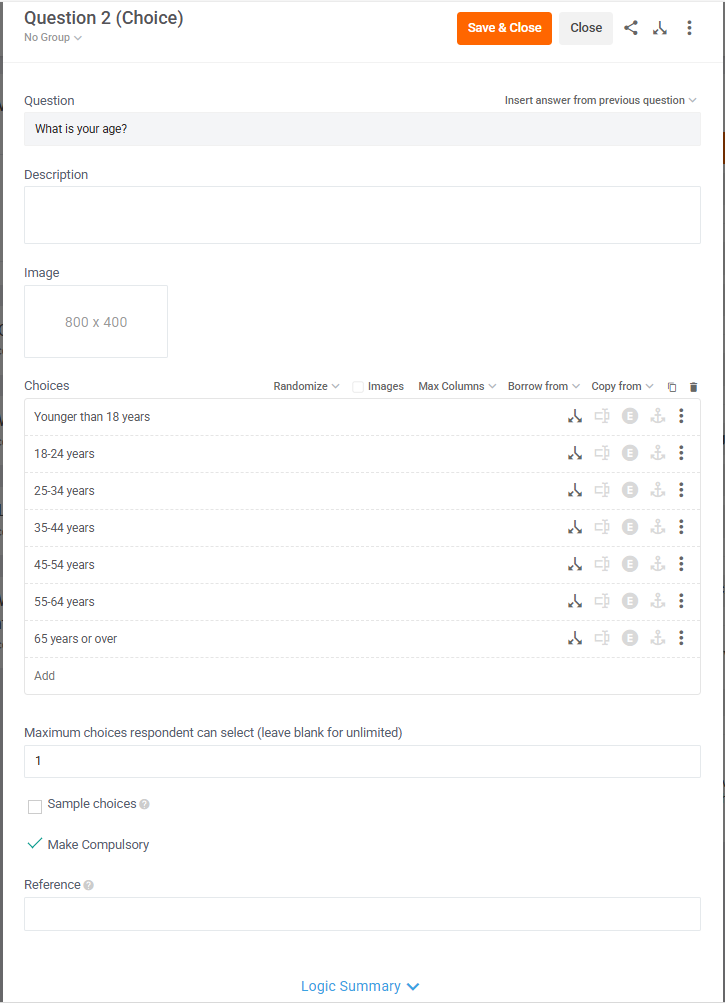Toggle exclusive 'E' on '18-24 years' row
This screenshot has width=725, height=1003.
(630, 454)
